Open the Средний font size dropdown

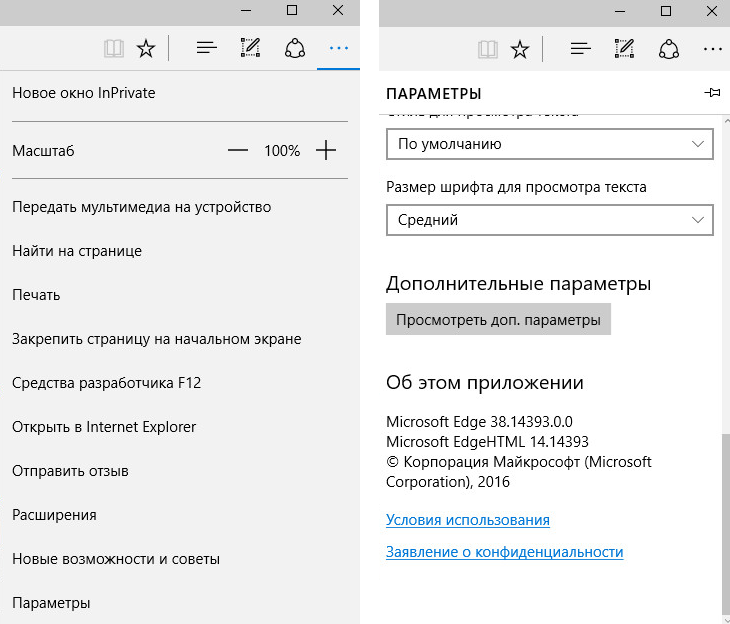click(549, 220)
